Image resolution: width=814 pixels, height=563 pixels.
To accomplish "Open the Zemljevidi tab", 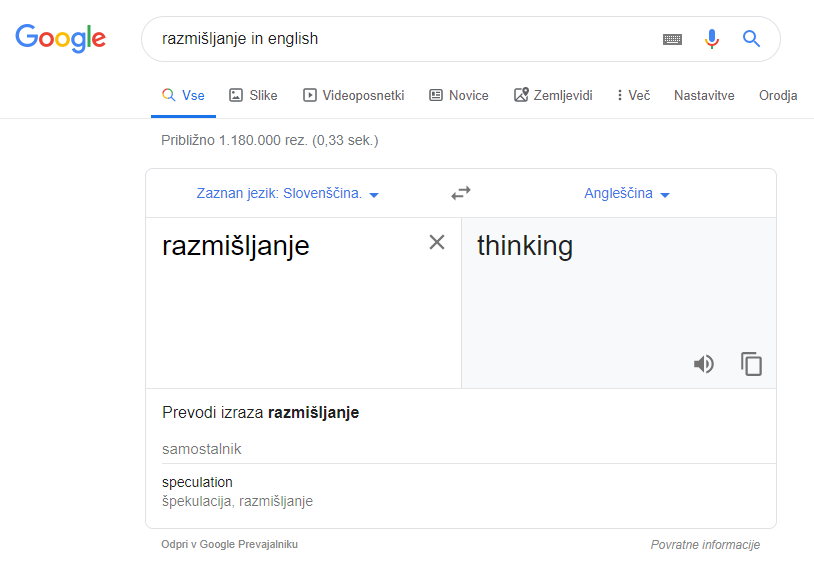I will [553, 95].
